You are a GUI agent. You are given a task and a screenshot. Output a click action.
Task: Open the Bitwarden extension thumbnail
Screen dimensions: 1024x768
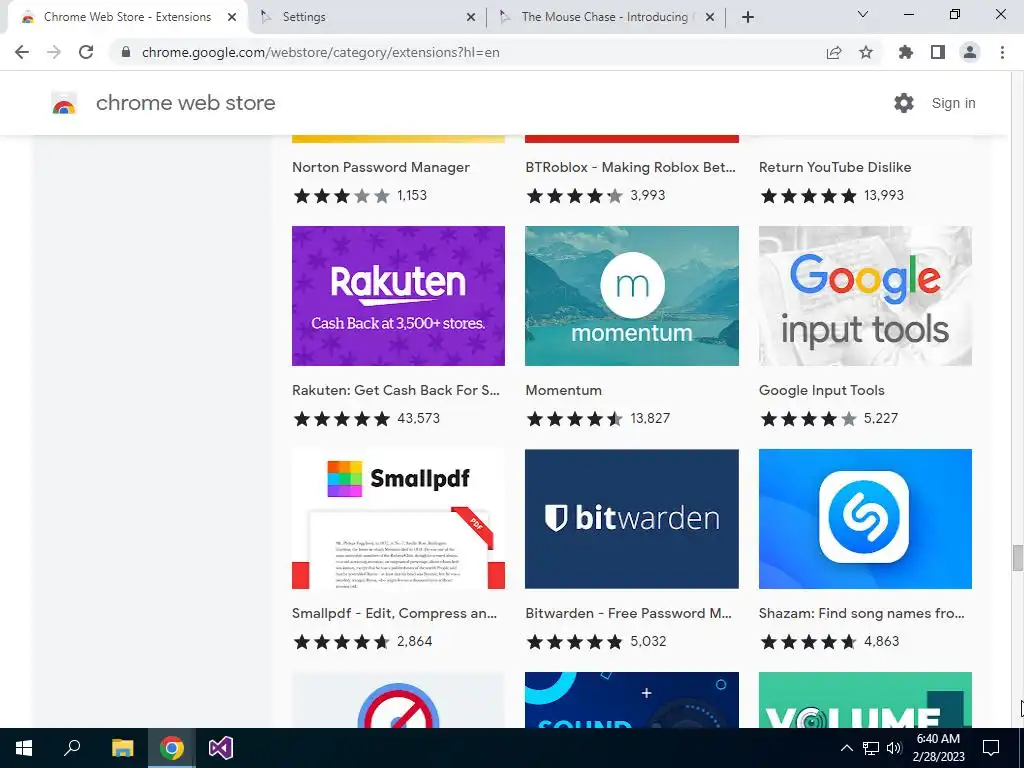[x=632, y=519]
